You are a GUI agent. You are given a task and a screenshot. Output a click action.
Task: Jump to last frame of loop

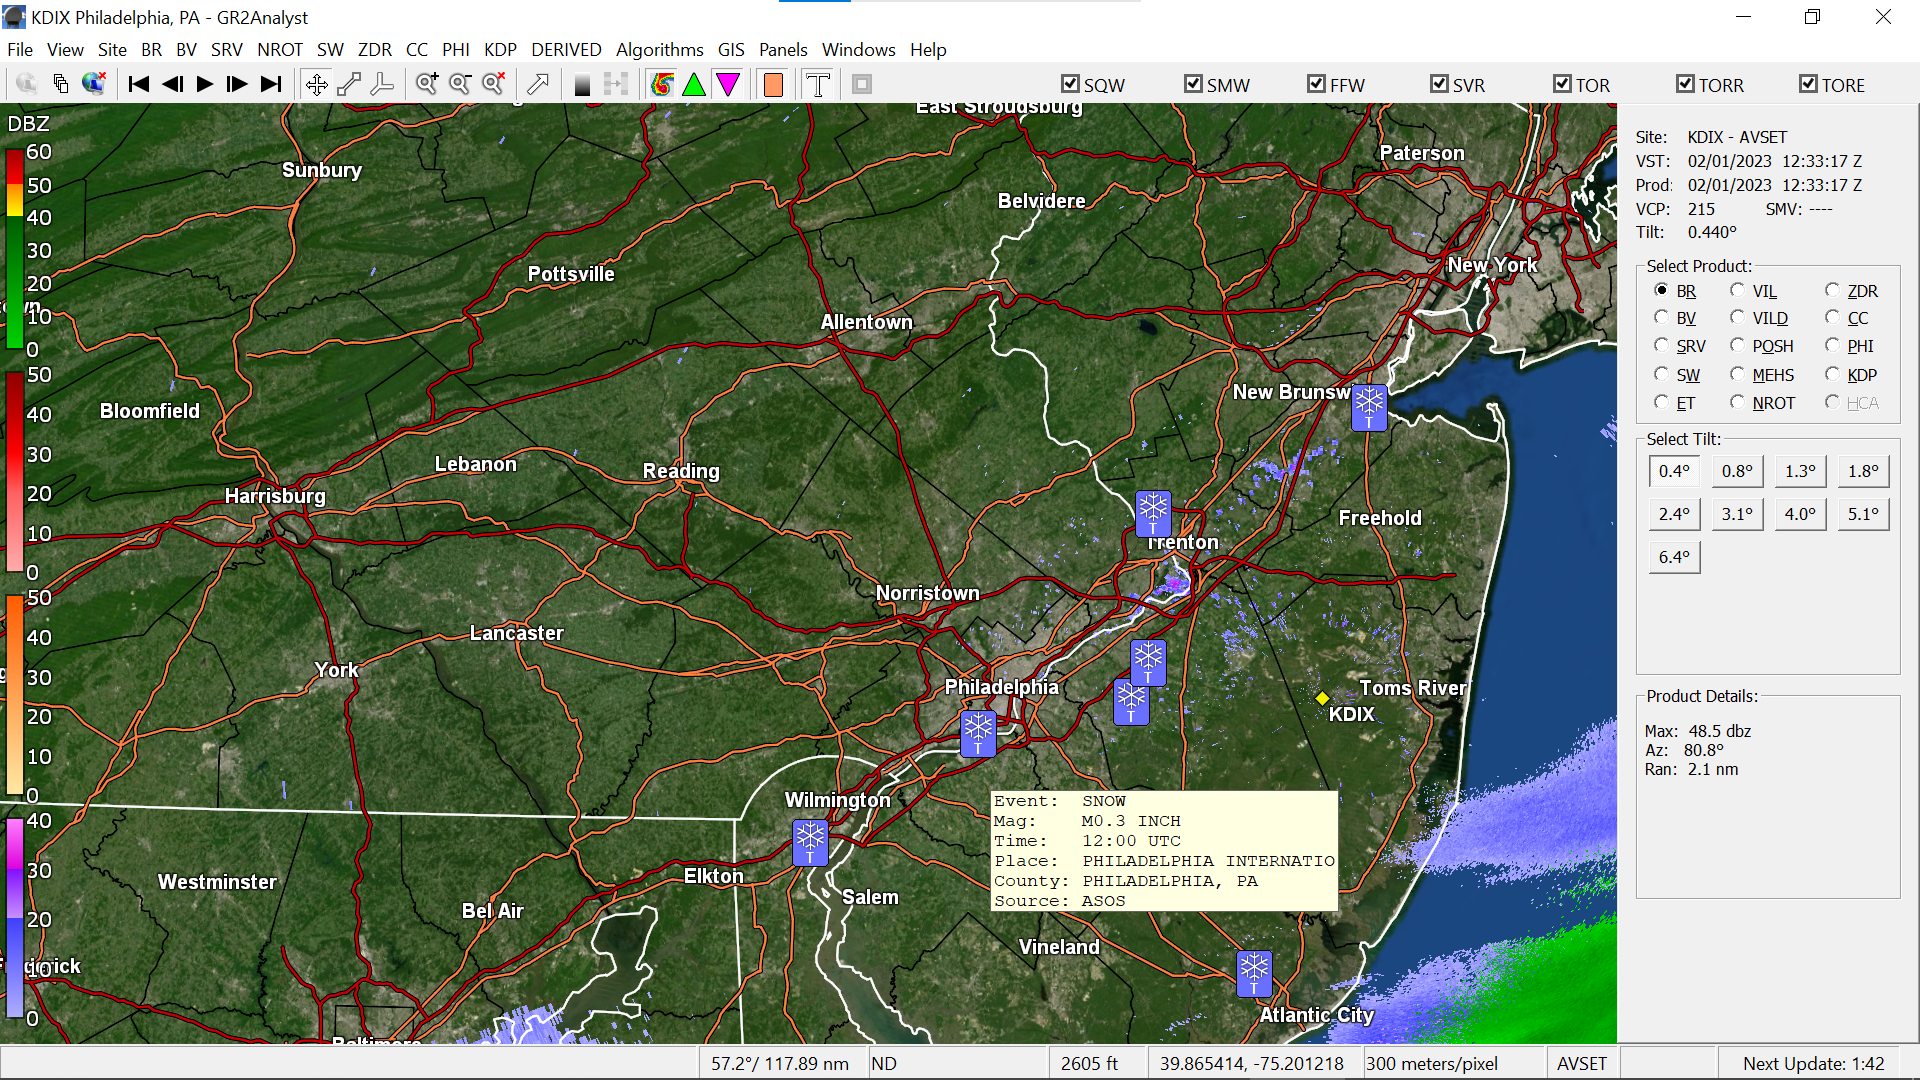271,84
